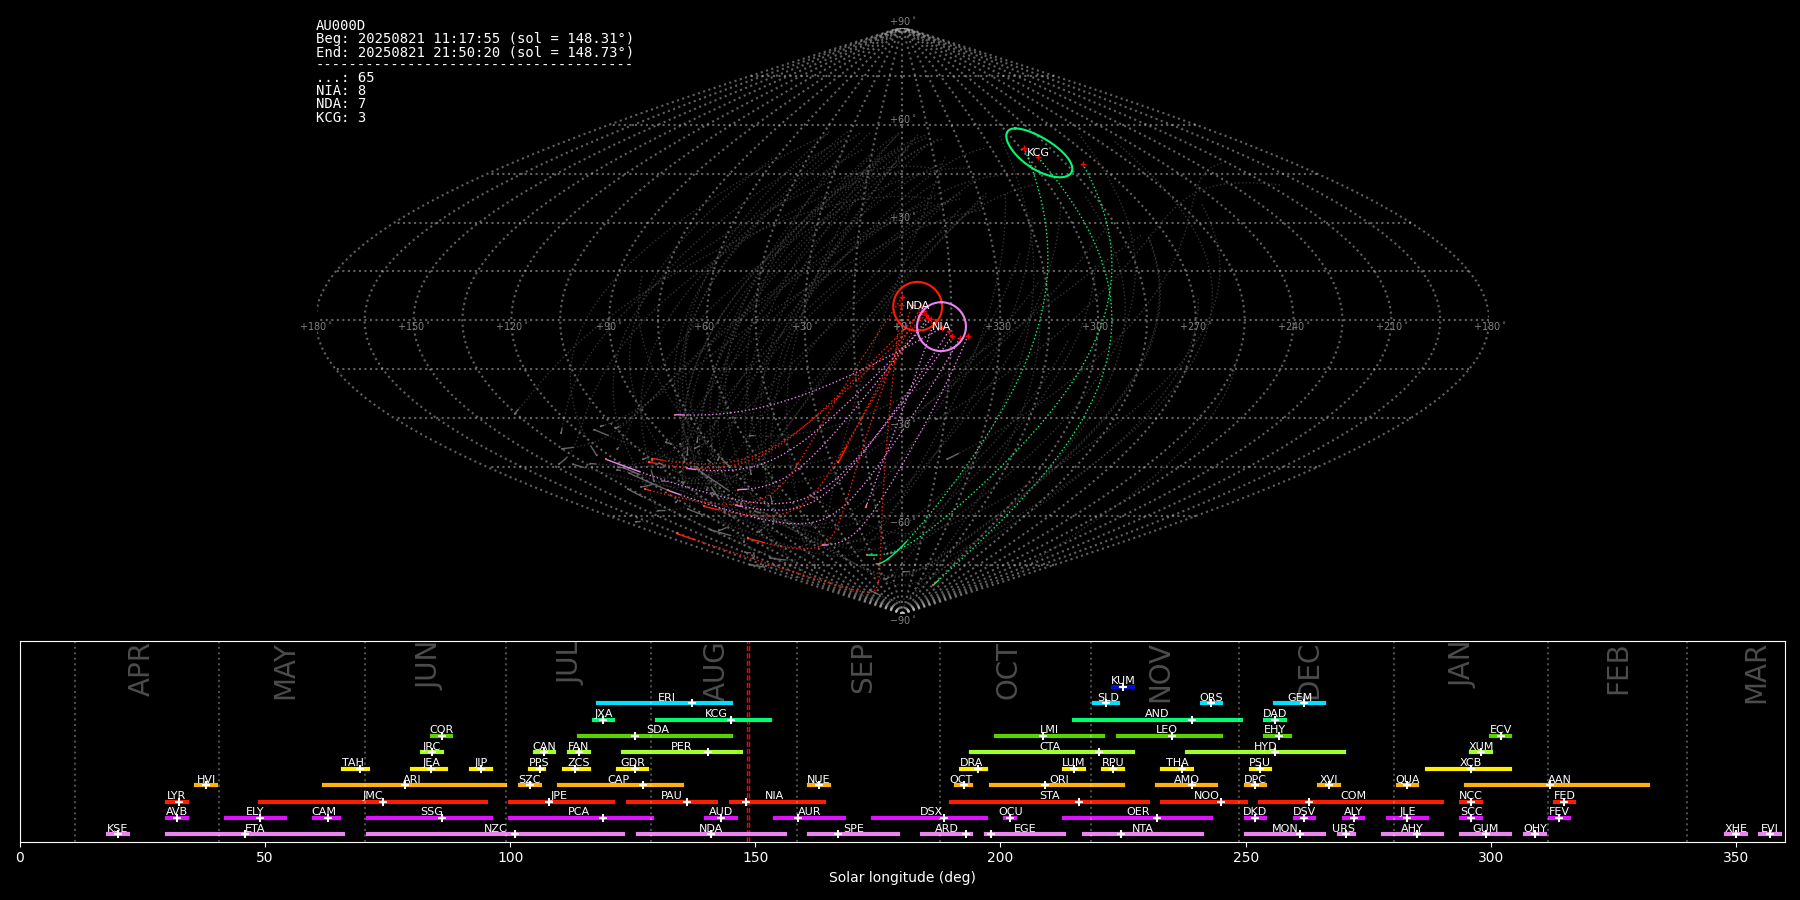Select the AU000D station title
The image size is (1800, 900).
pyautogui.click(x=341, y=26)
